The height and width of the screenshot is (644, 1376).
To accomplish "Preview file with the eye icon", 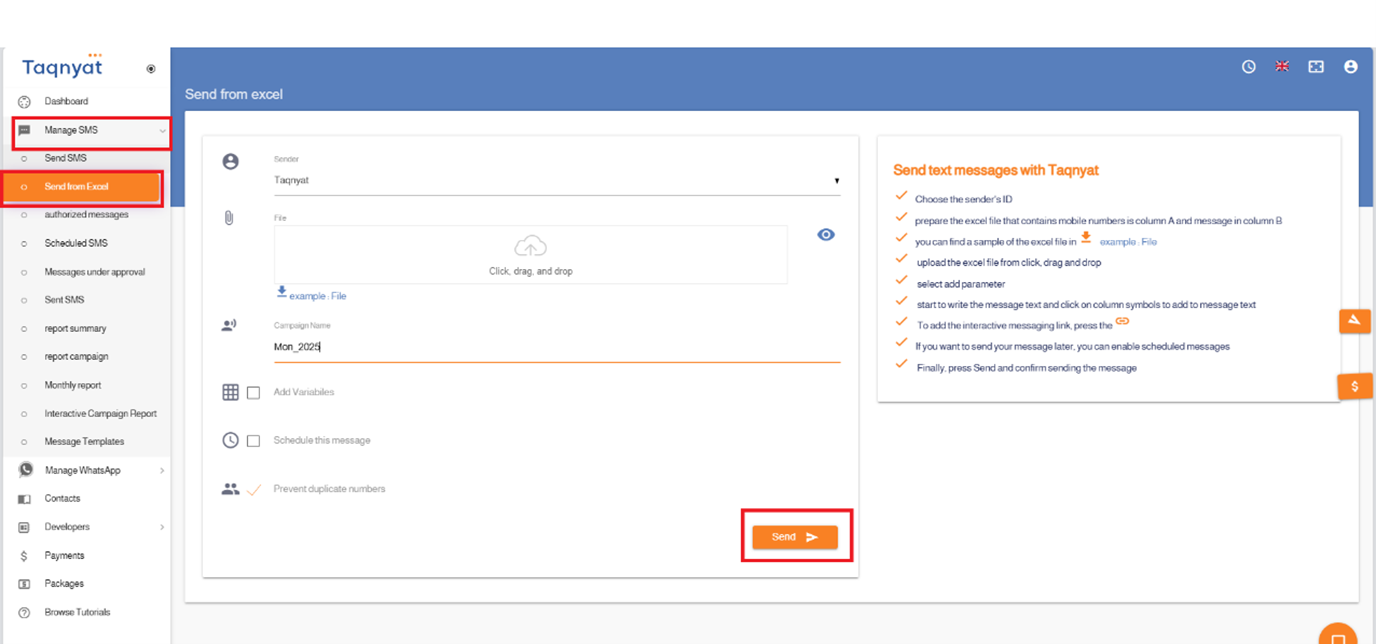I will point(826,235).
